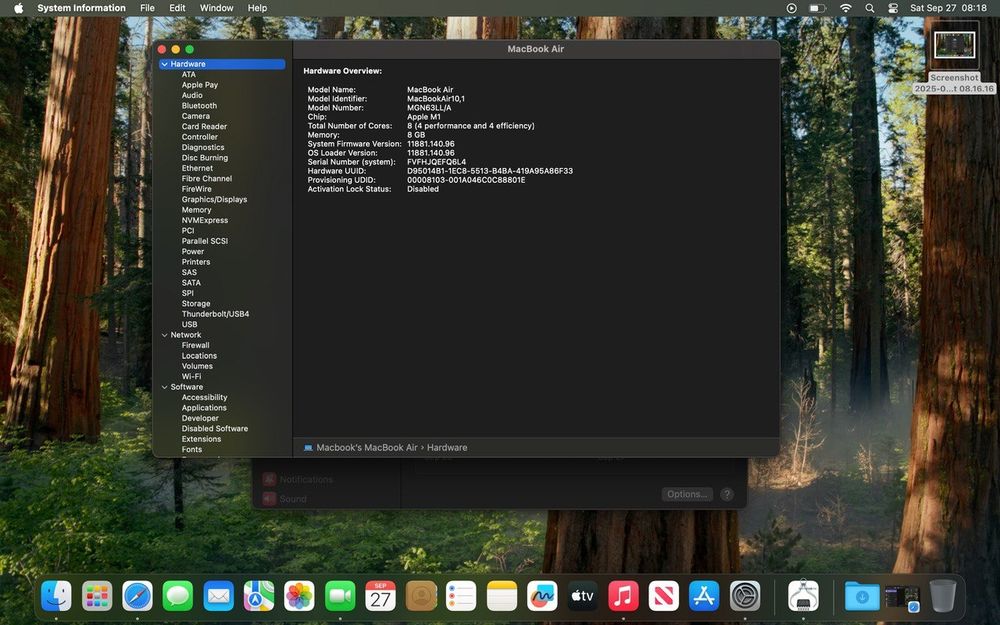Viewport: 1000px width, 625px height.
Task: Select the Screenshot file thumbnail on desktop
Action: (954, 47)
